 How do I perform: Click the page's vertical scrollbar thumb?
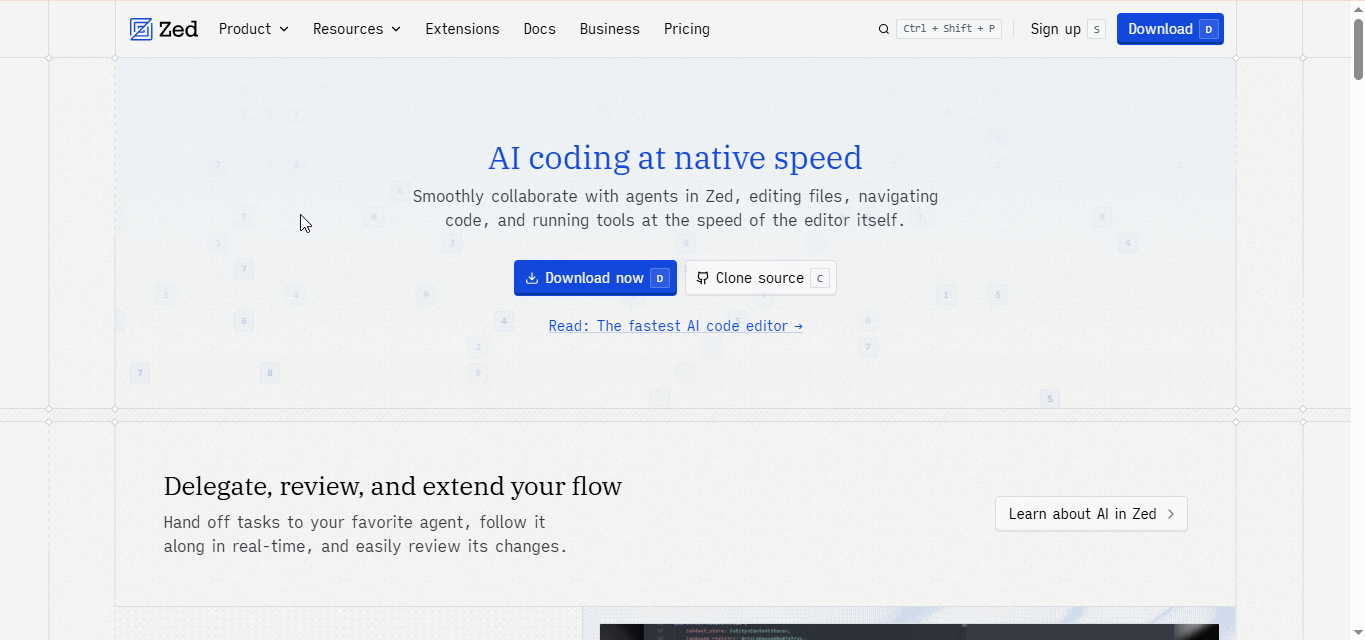pos(1358,48)
